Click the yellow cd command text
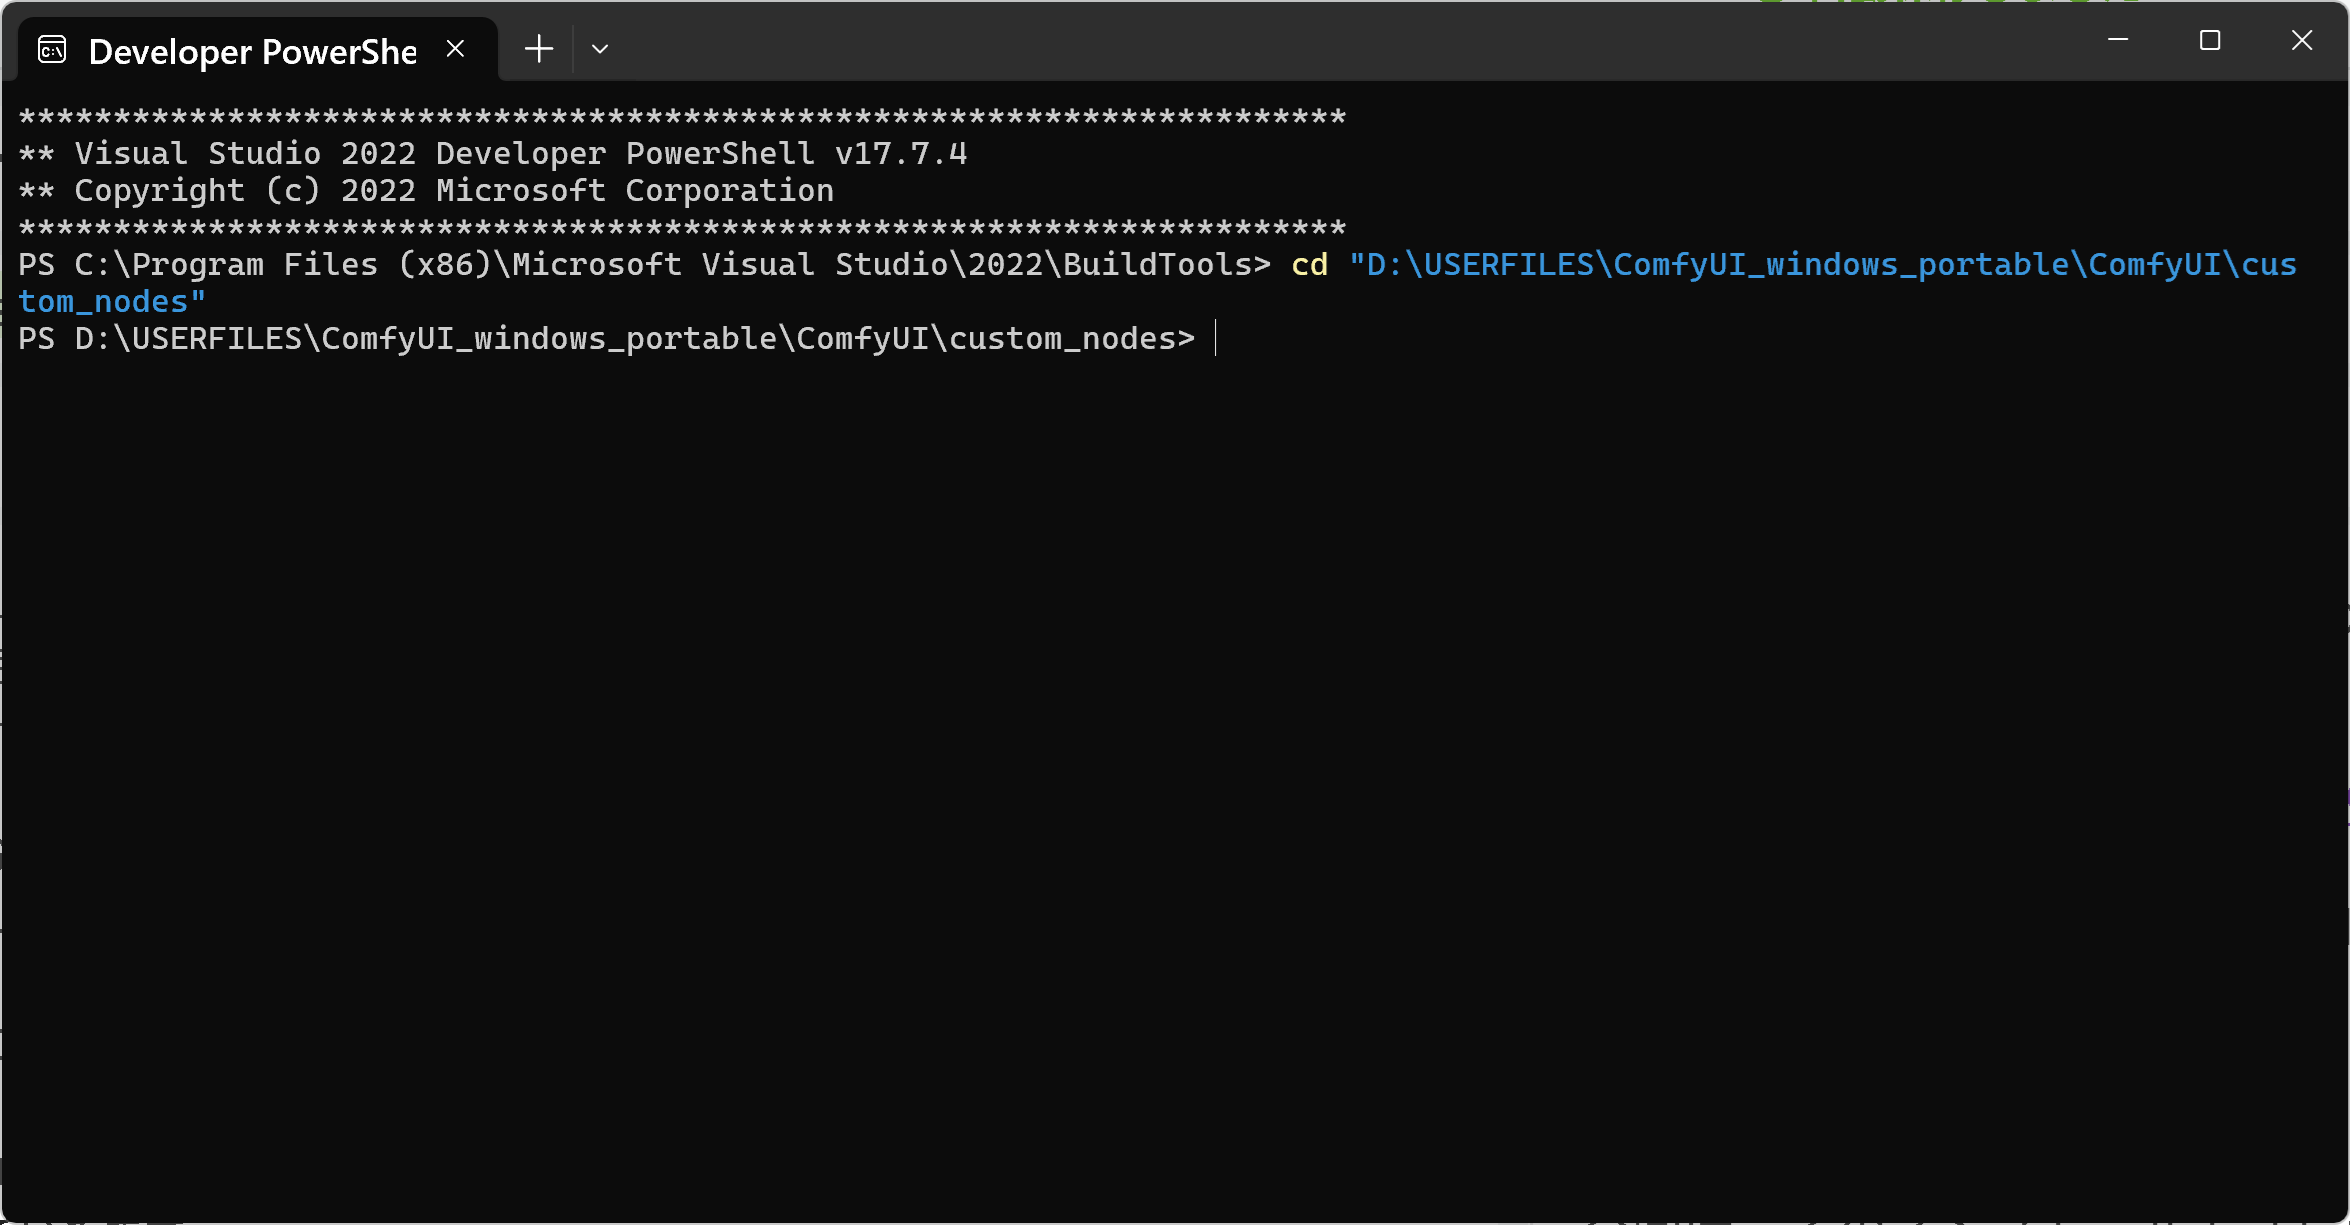Viewport: 2350px width, 1225px height. coord(1308,264)
